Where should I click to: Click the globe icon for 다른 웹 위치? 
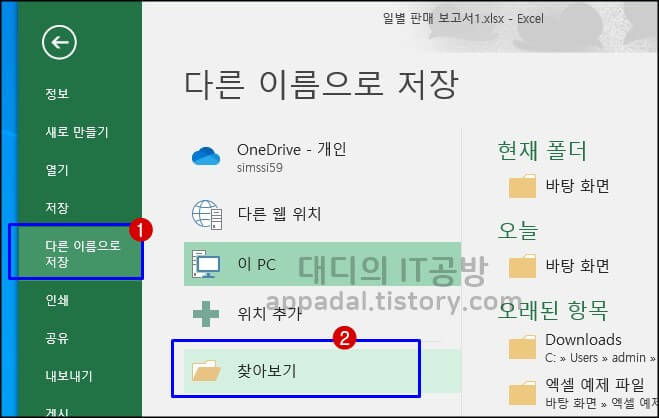point(207,214)
